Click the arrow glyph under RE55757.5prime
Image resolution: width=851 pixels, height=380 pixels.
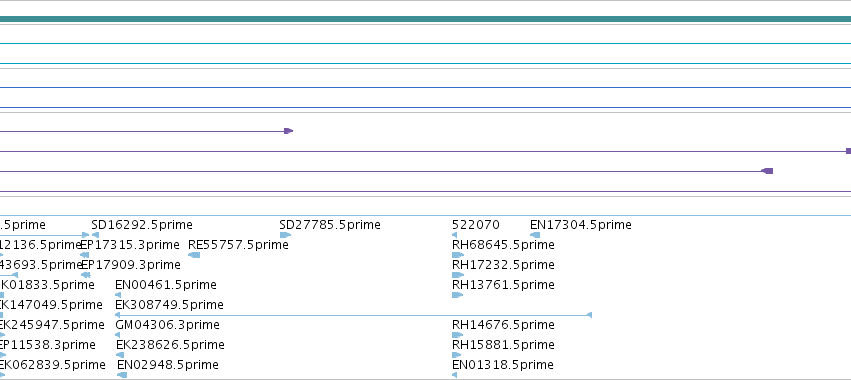coord(194,255)
